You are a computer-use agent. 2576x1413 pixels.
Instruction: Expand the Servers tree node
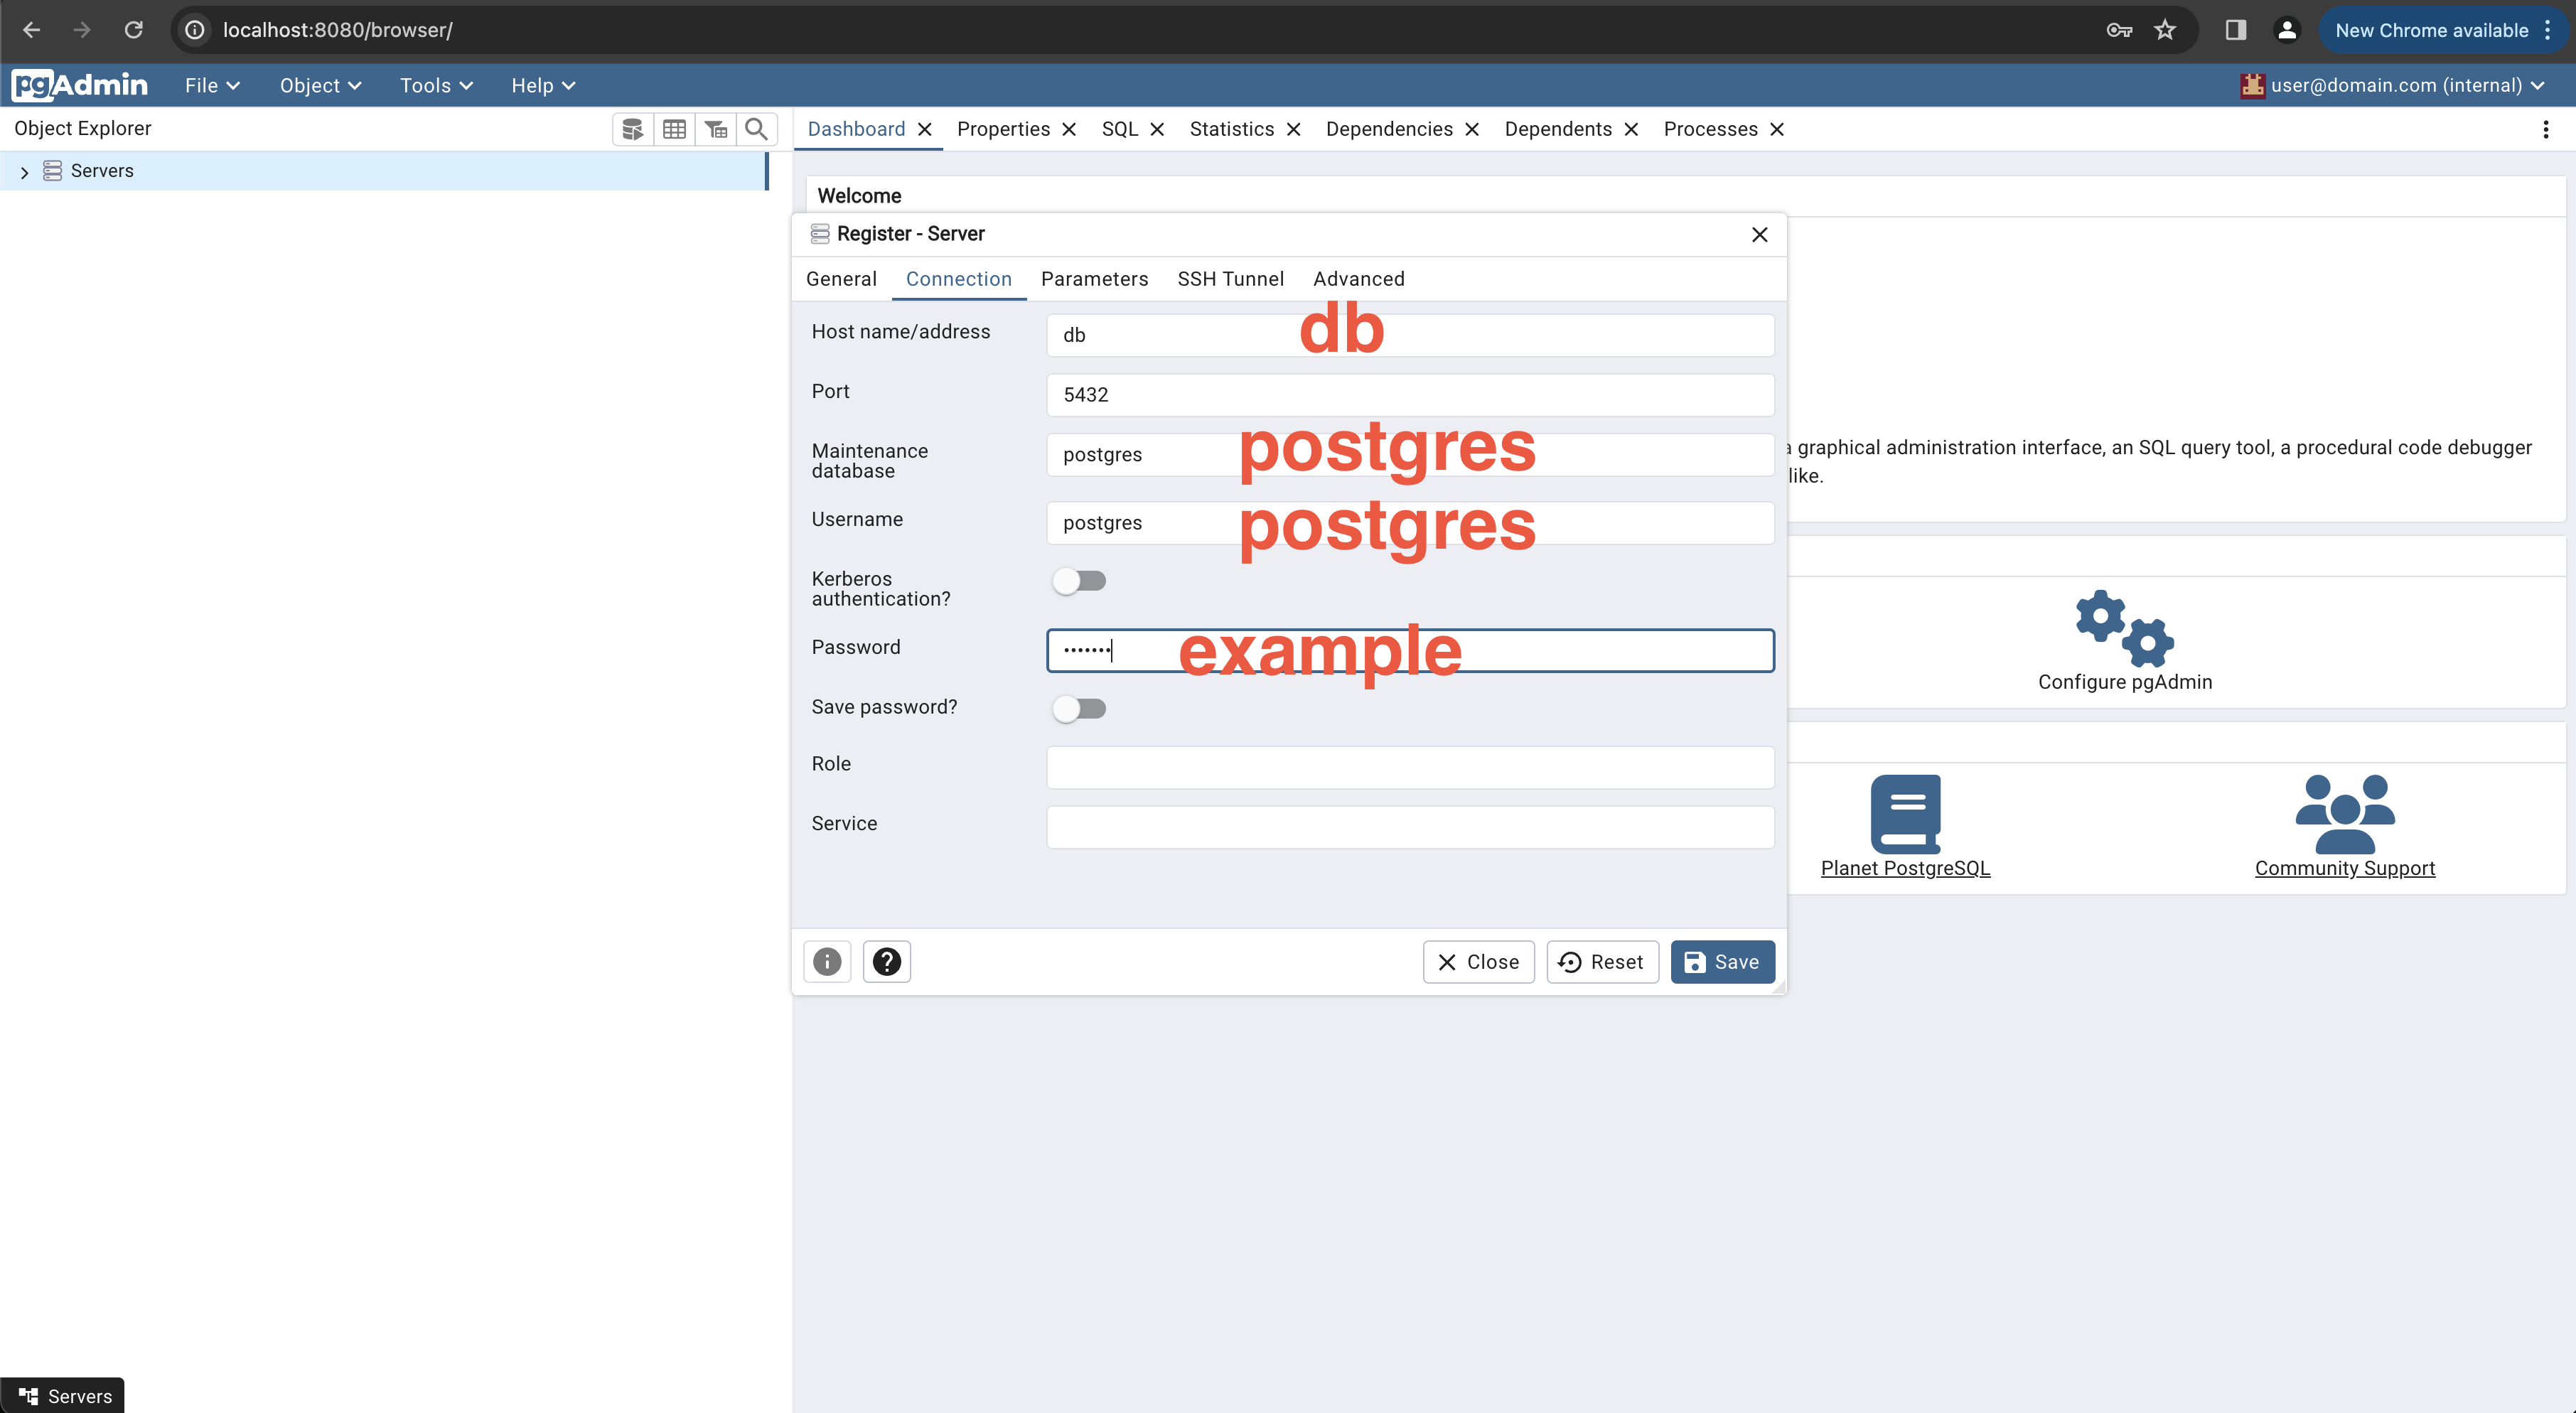pyautogui.click(x=24, y=172)
